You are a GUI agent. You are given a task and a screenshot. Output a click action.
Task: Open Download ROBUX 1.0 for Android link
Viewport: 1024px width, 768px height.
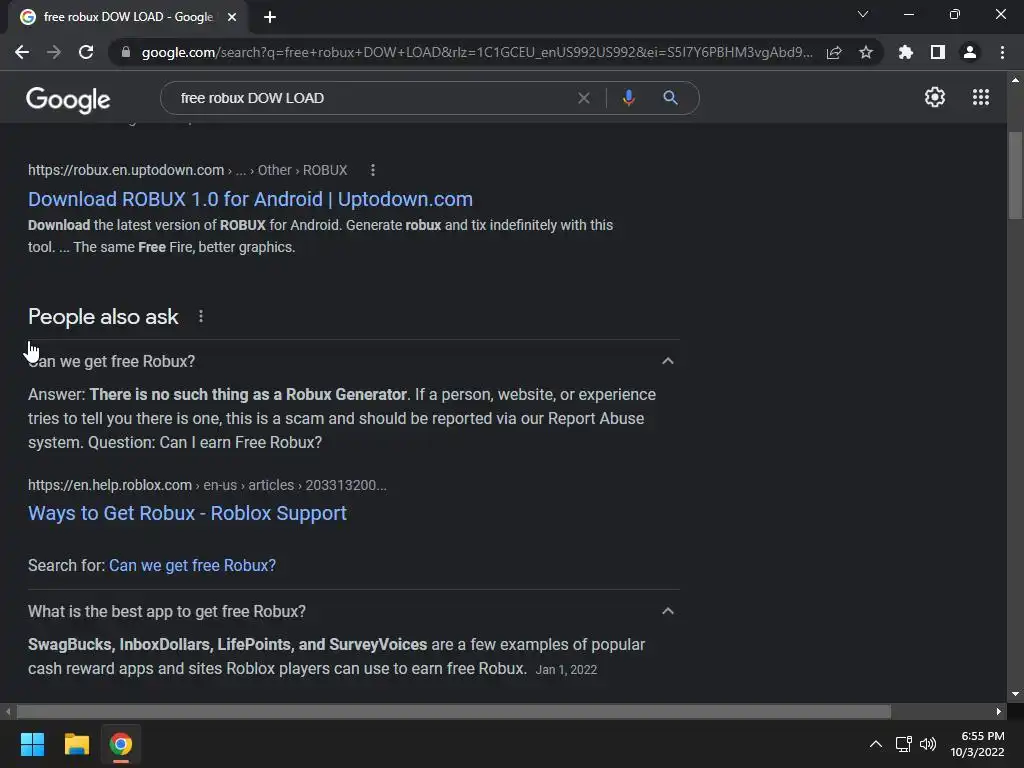click(x=250, y=199)
